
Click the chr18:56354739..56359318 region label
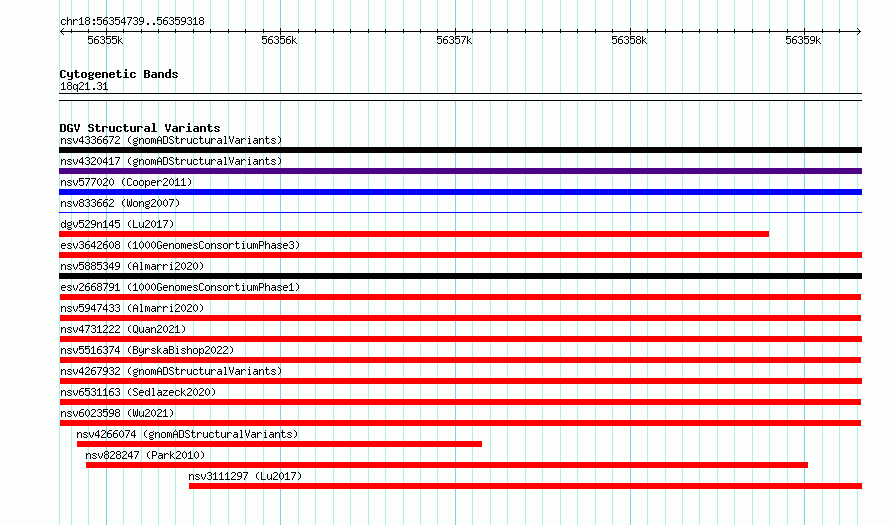[132, 22]
